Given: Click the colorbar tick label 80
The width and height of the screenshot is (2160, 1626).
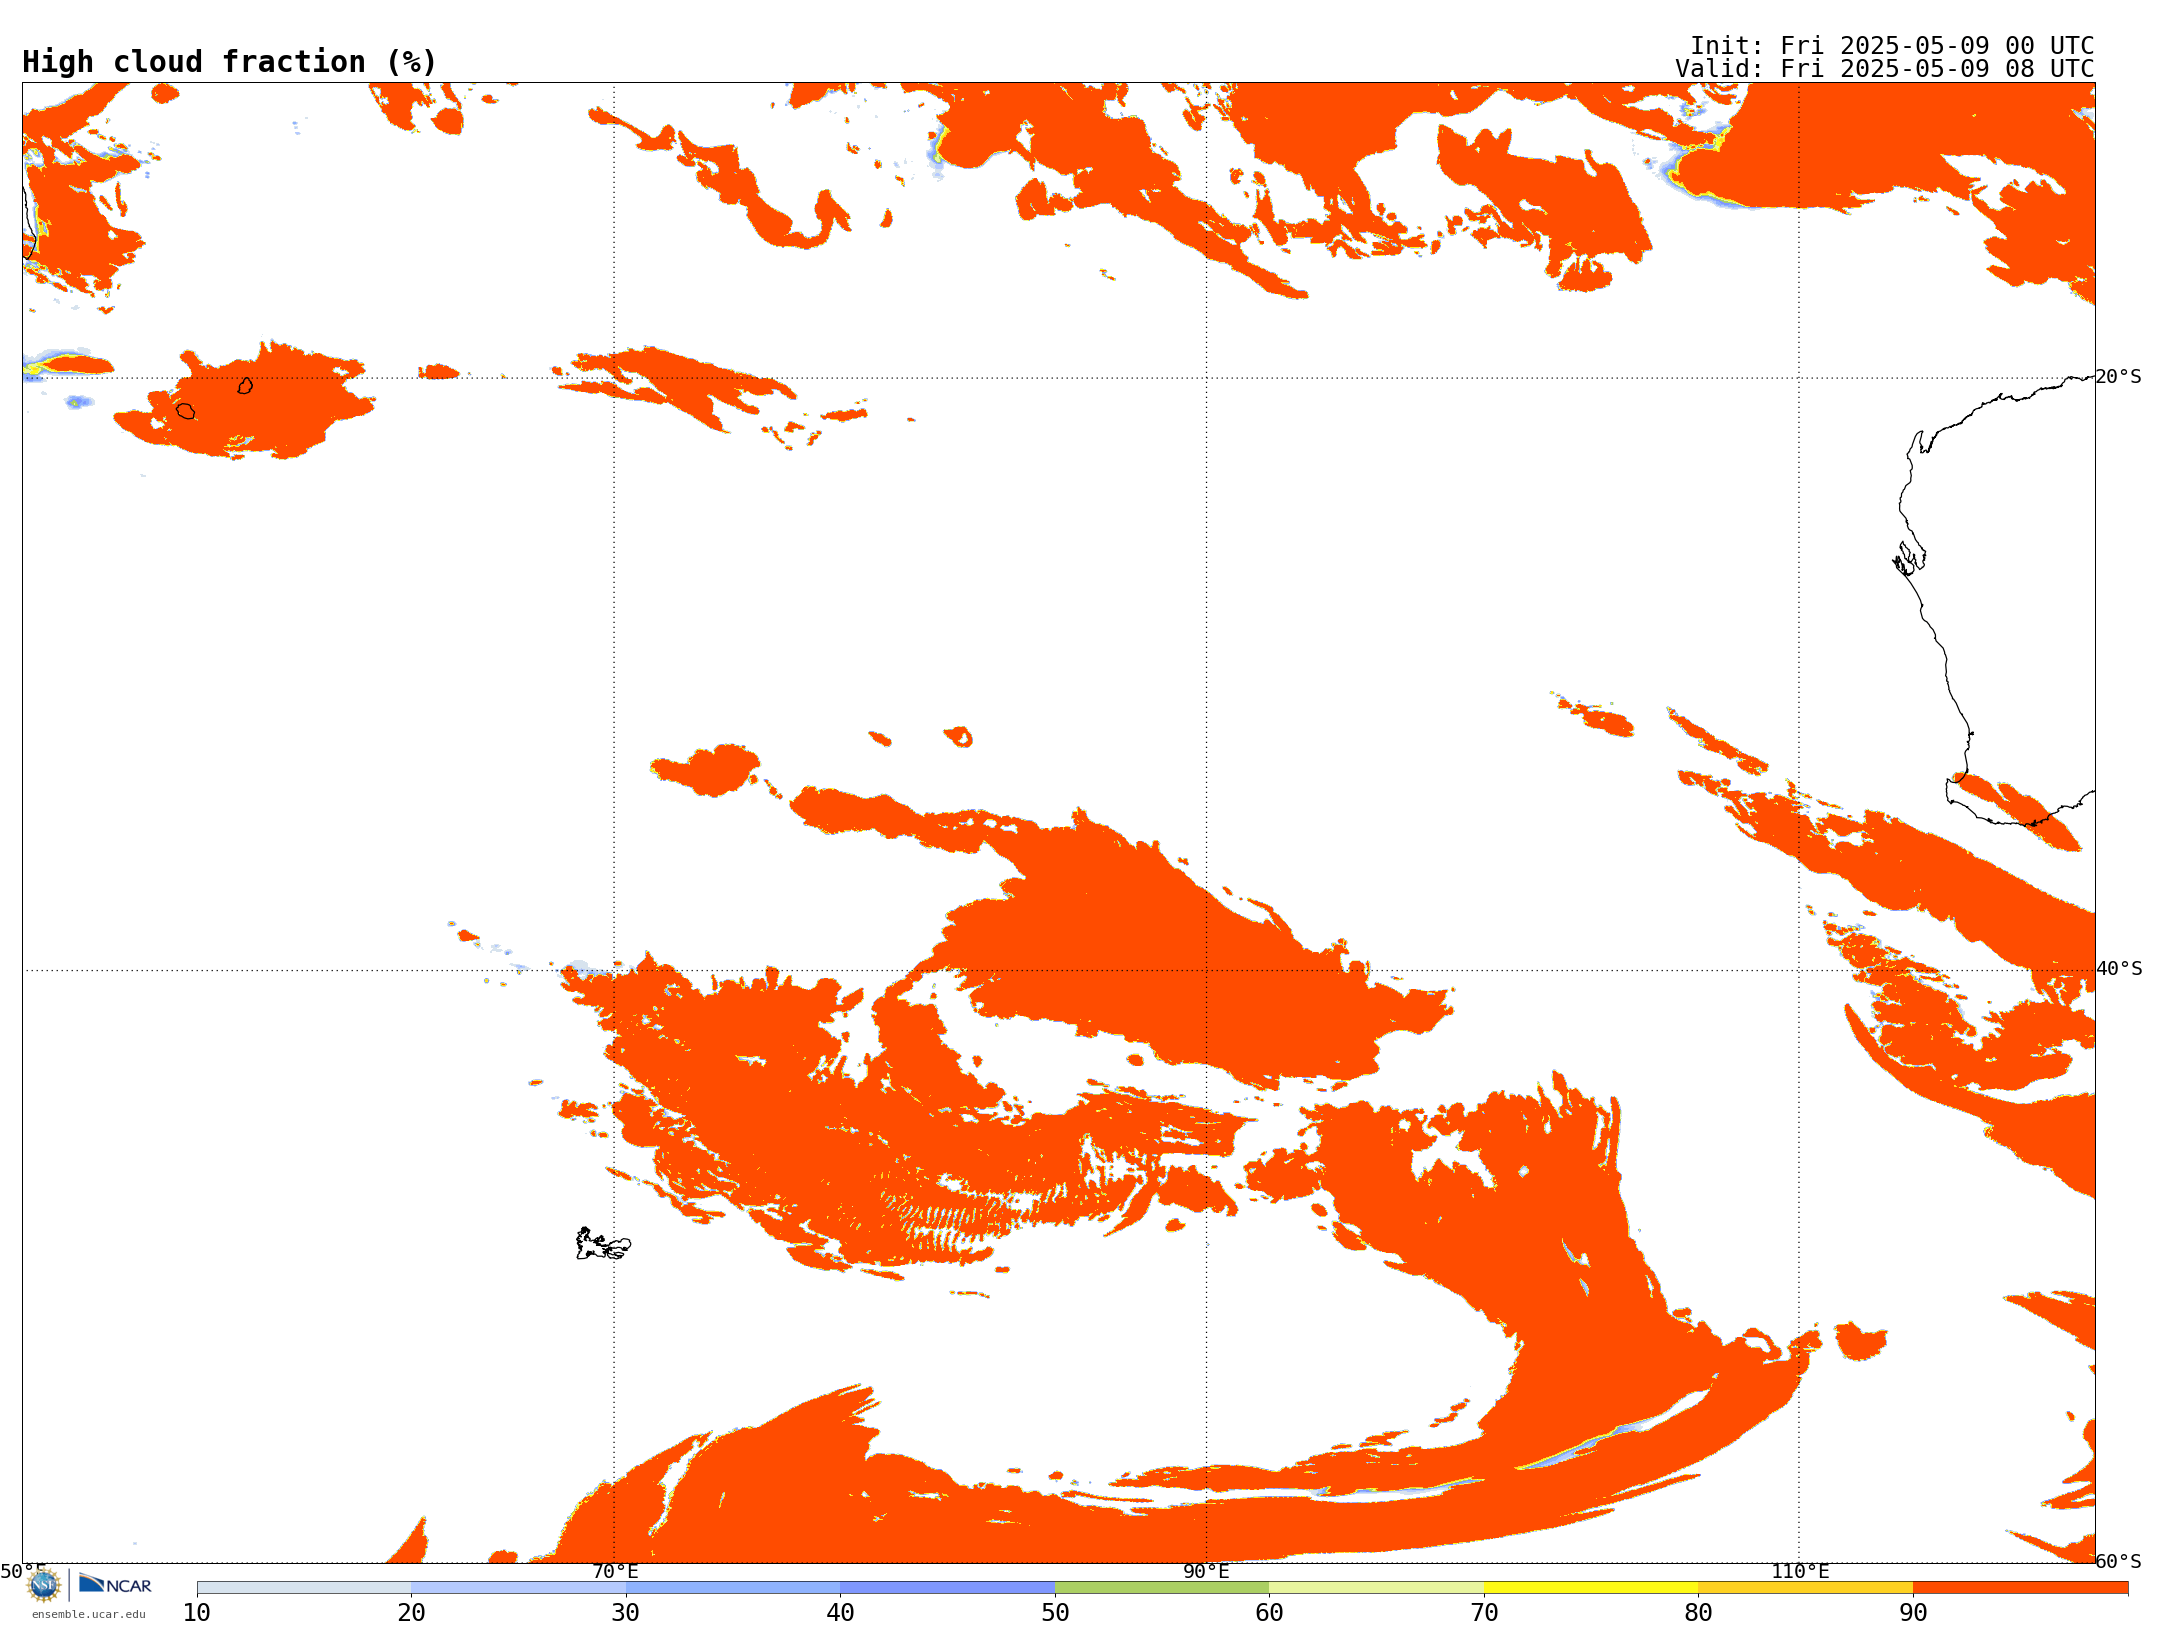Looking at the screenshot, I should click(1698, 1613).
